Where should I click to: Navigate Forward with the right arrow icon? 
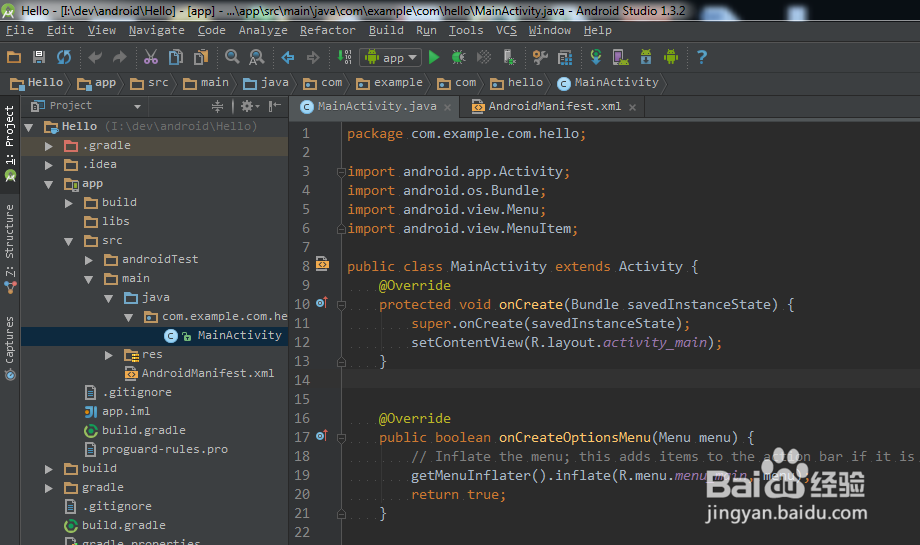pos(313,57)
